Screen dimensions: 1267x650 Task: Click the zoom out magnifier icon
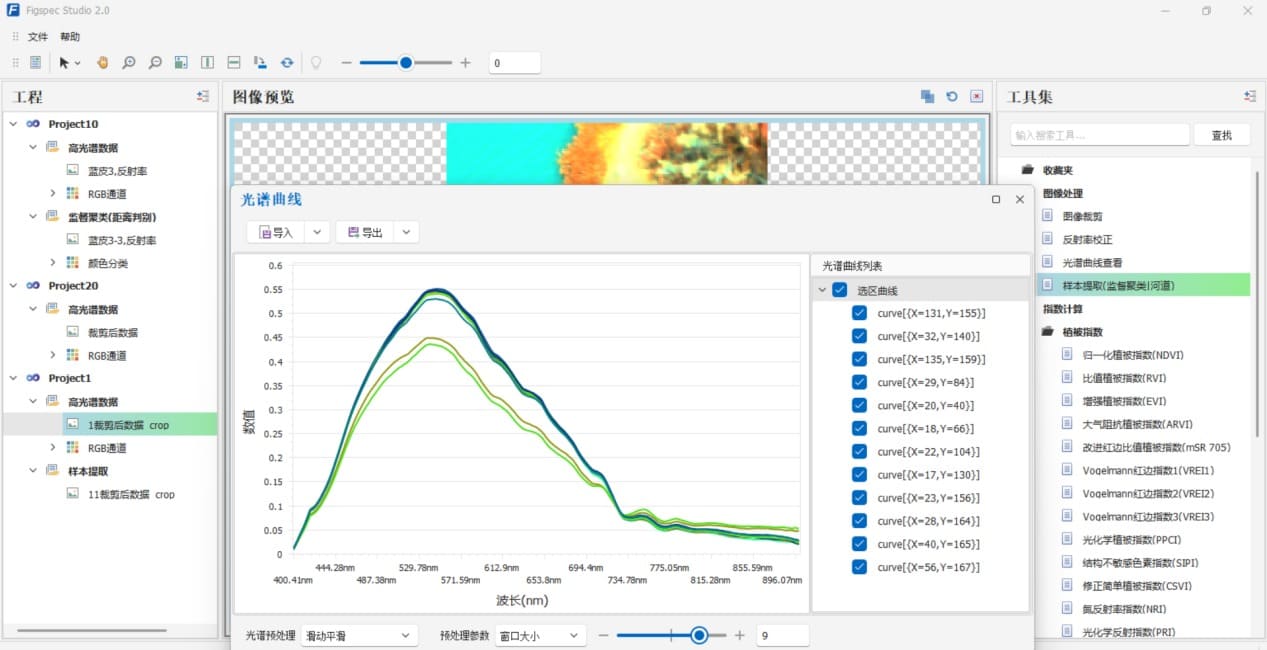click(155, 63)
